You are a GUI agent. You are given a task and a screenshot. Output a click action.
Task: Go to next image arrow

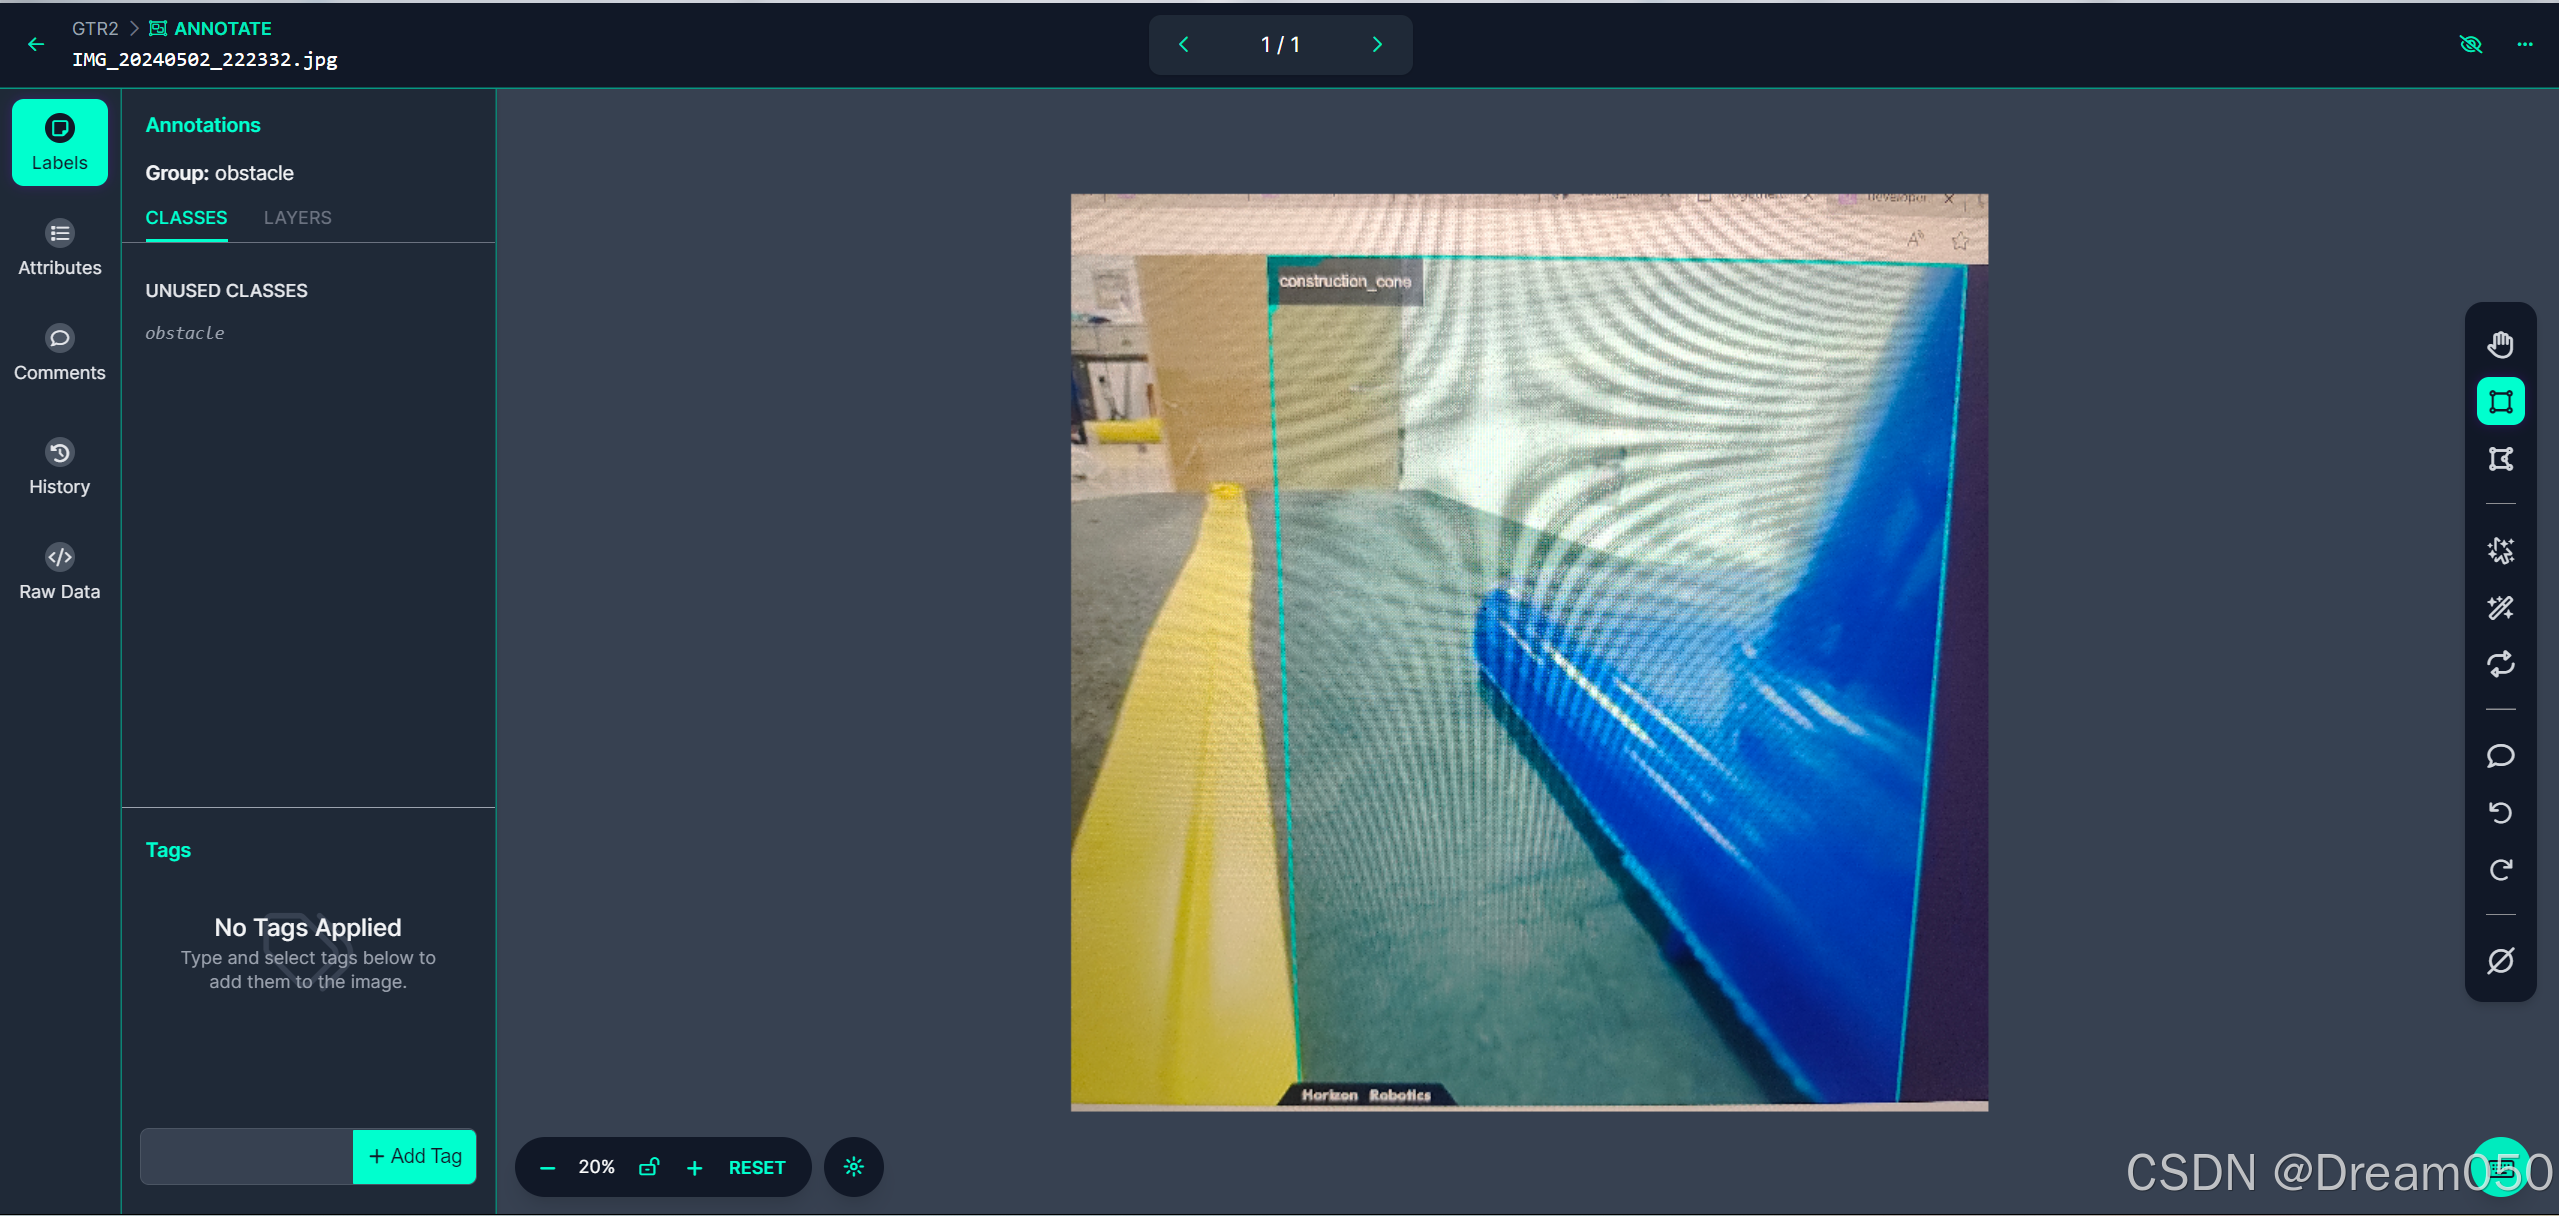(1377, 44)
